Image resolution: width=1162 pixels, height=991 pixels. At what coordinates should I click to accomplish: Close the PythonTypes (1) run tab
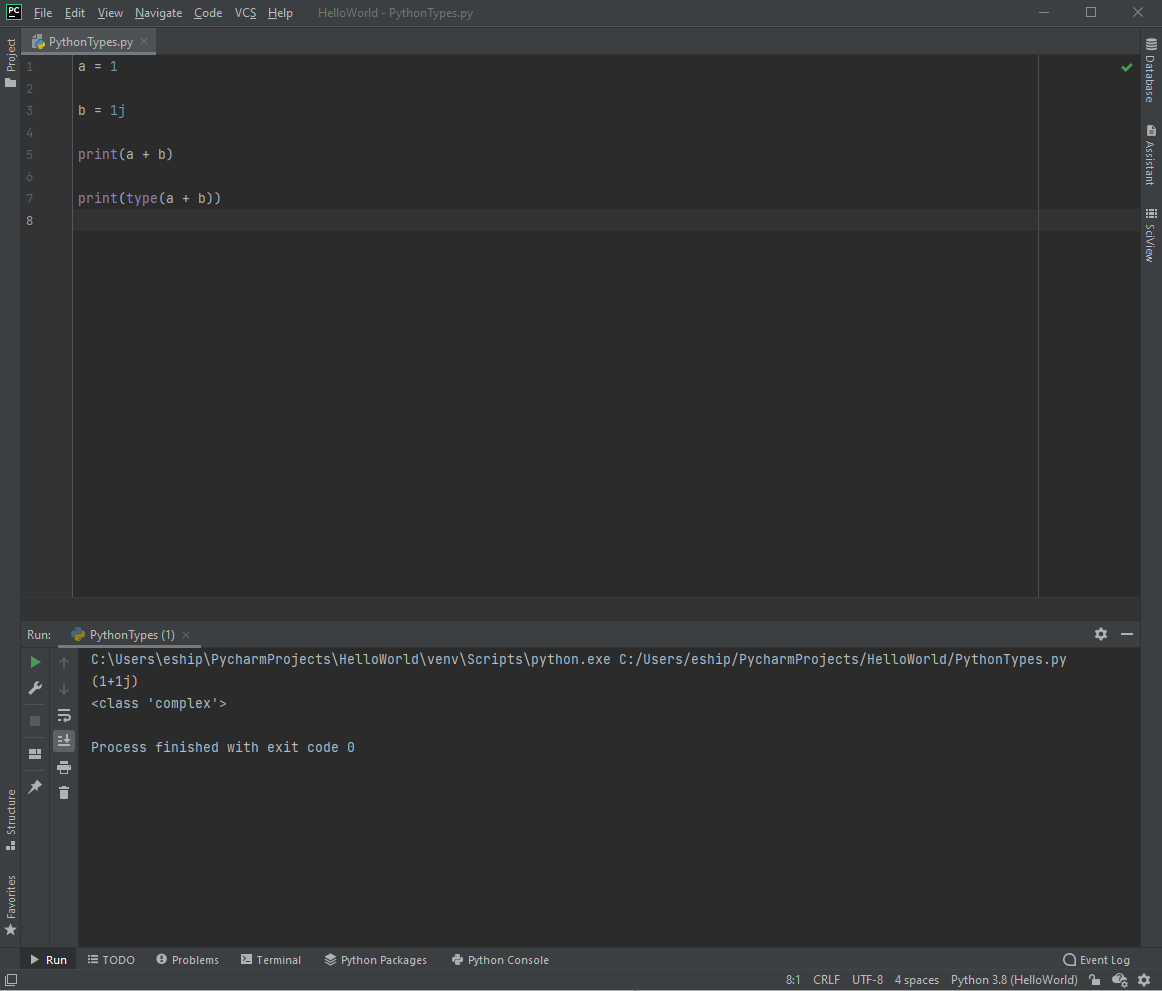tap(186, 634)
